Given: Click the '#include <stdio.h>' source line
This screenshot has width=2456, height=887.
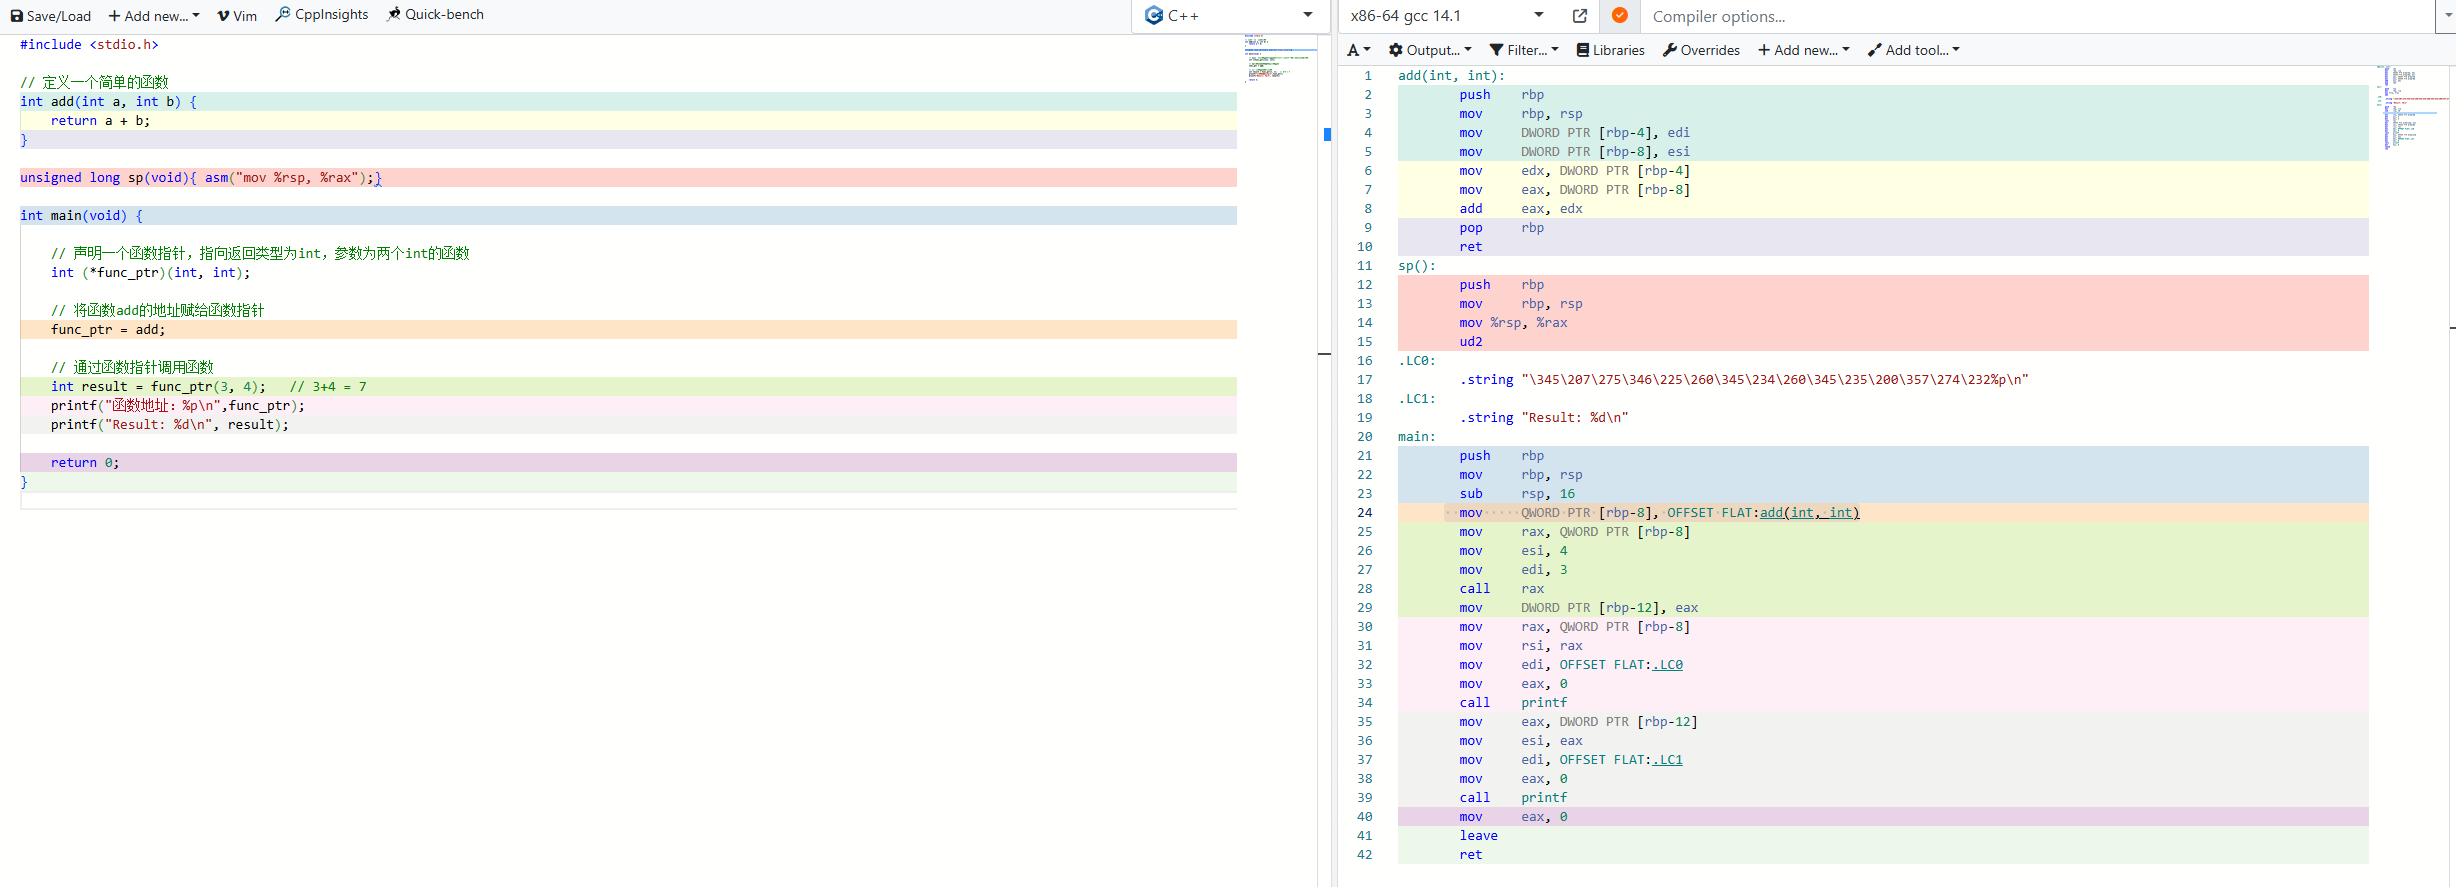Looking at the screenshot, I should (89, 45).
